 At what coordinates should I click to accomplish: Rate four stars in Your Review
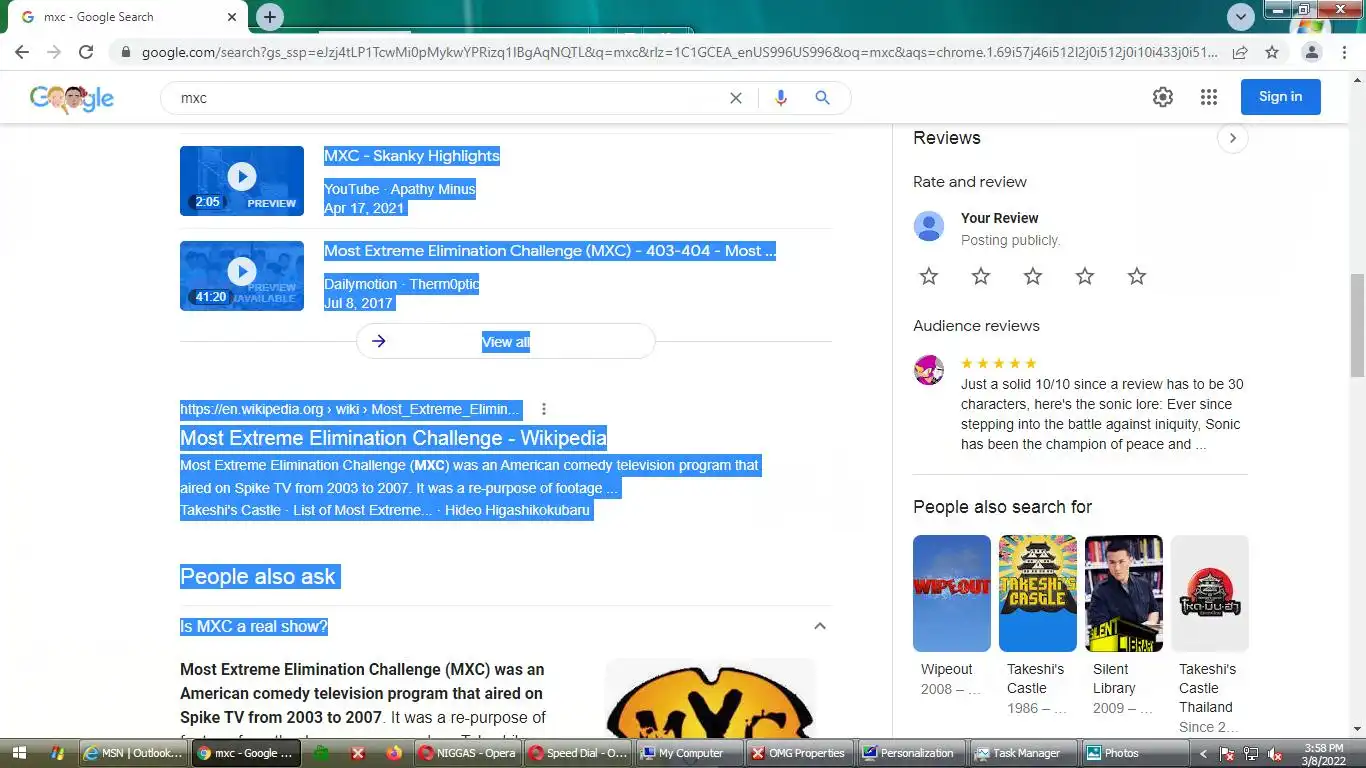tap(1085, 276)
